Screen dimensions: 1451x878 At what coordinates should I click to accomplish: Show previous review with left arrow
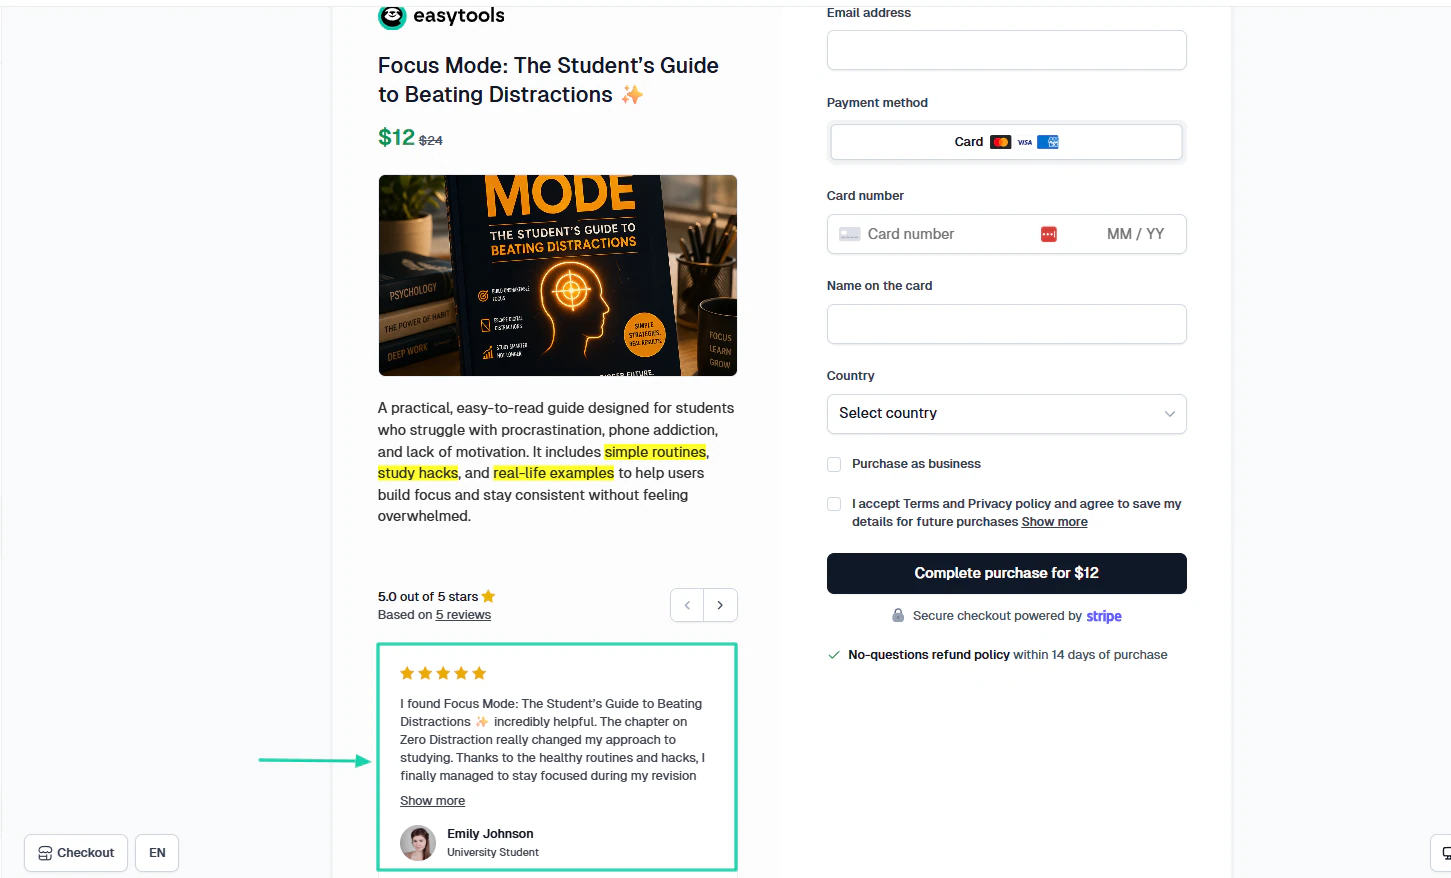point(687,605)
